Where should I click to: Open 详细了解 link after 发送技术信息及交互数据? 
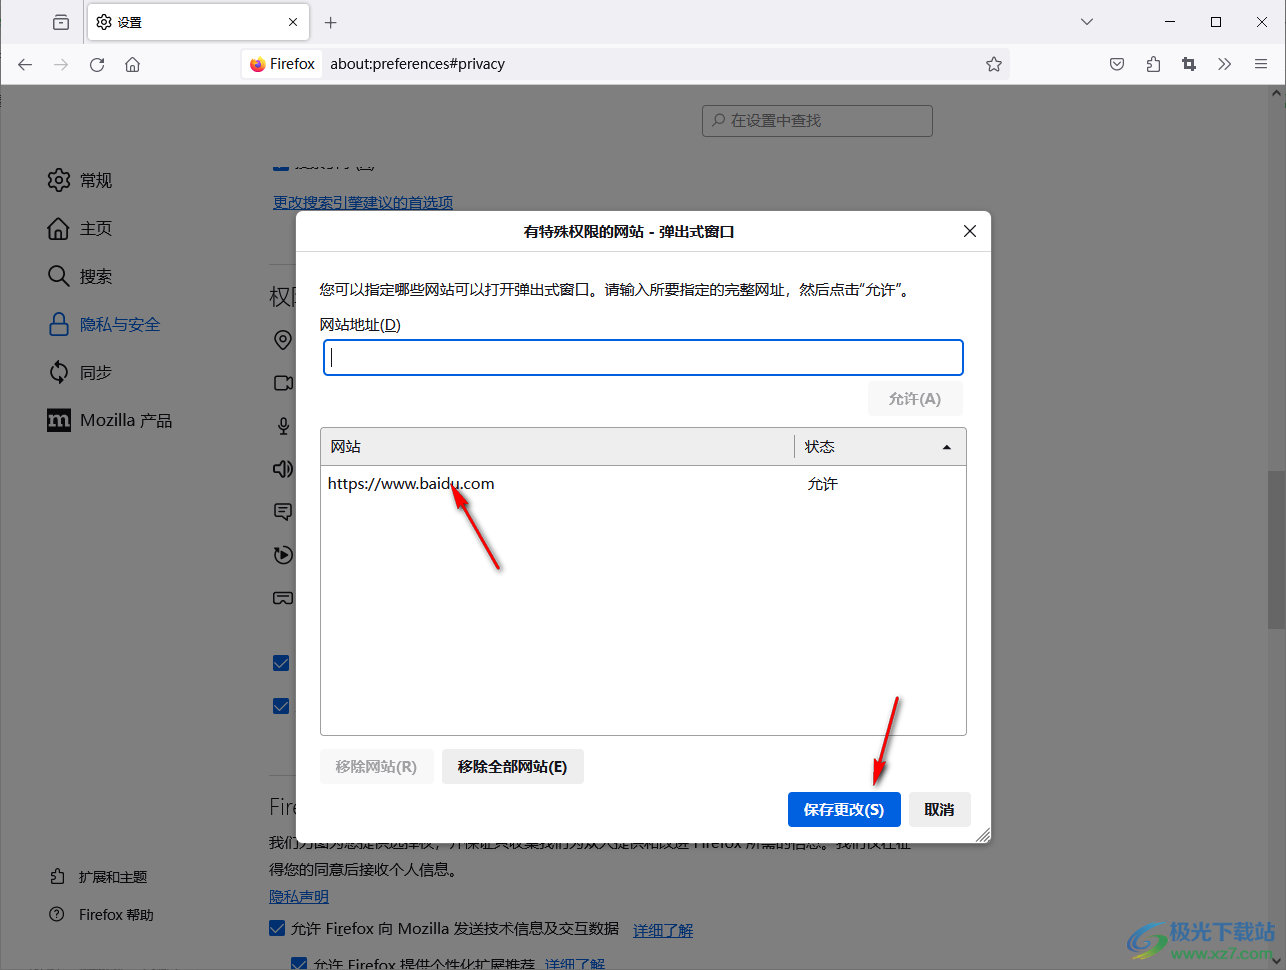663,930
